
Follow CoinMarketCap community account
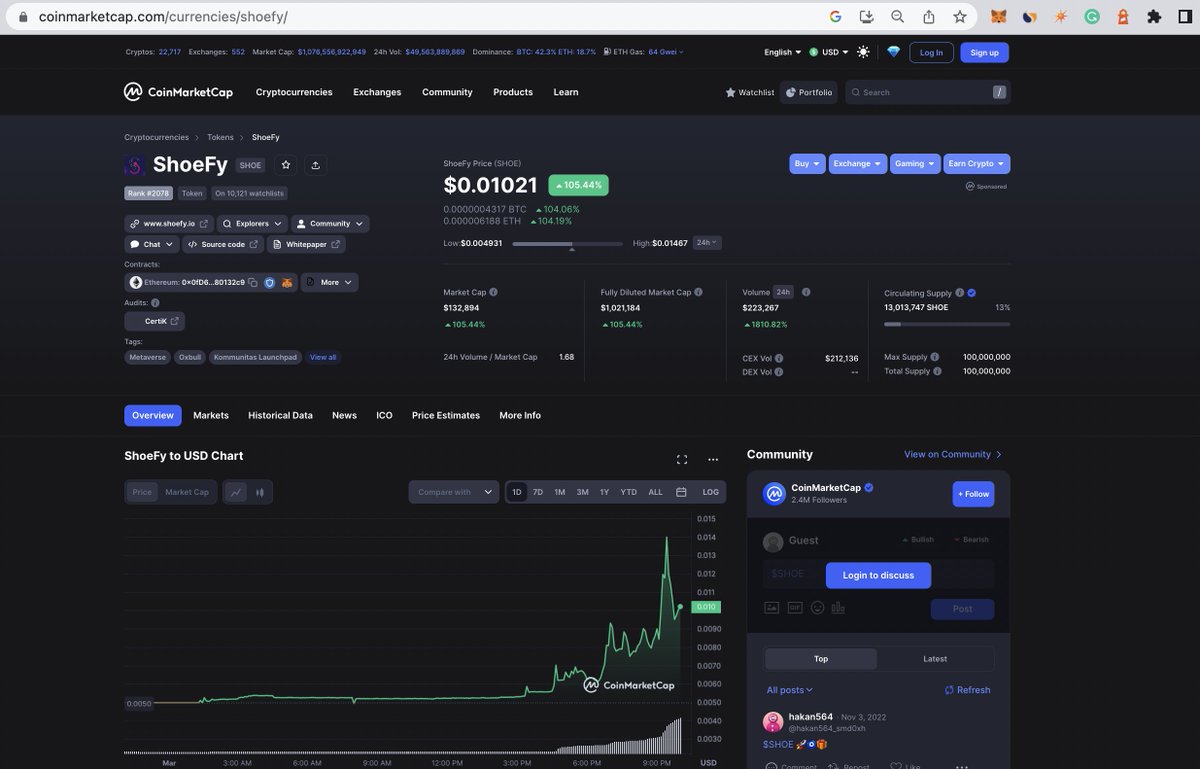click(x=973, y=494)
